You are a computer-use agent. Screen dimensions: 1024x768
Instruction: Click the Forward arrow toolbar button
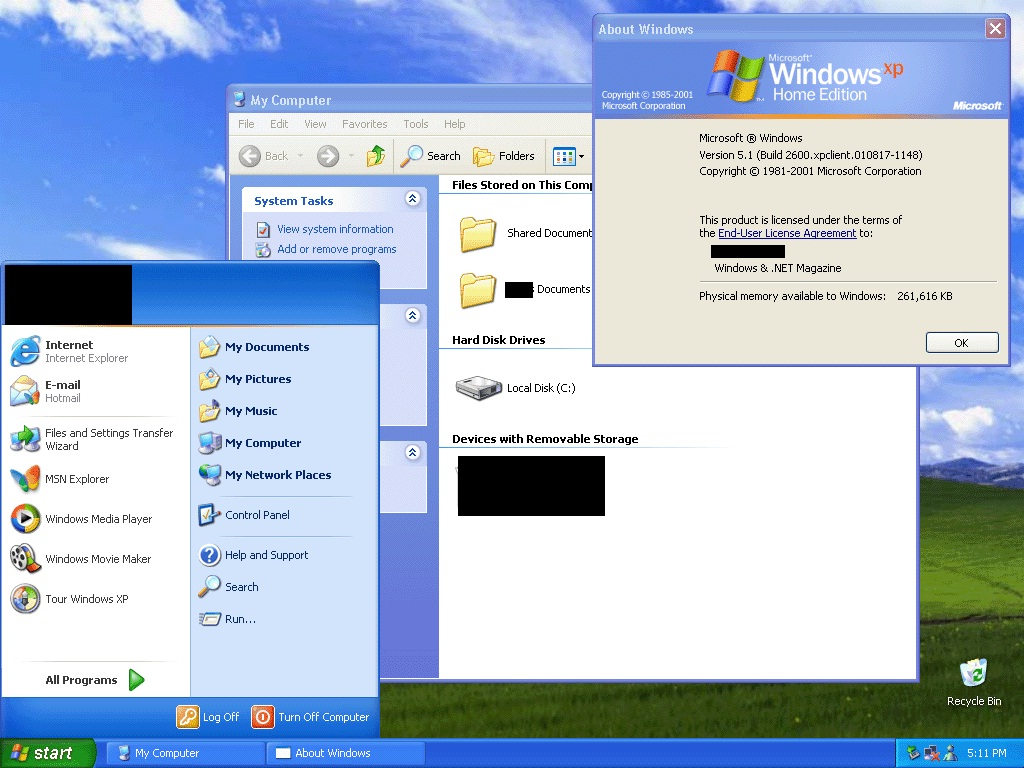point(328,156)
